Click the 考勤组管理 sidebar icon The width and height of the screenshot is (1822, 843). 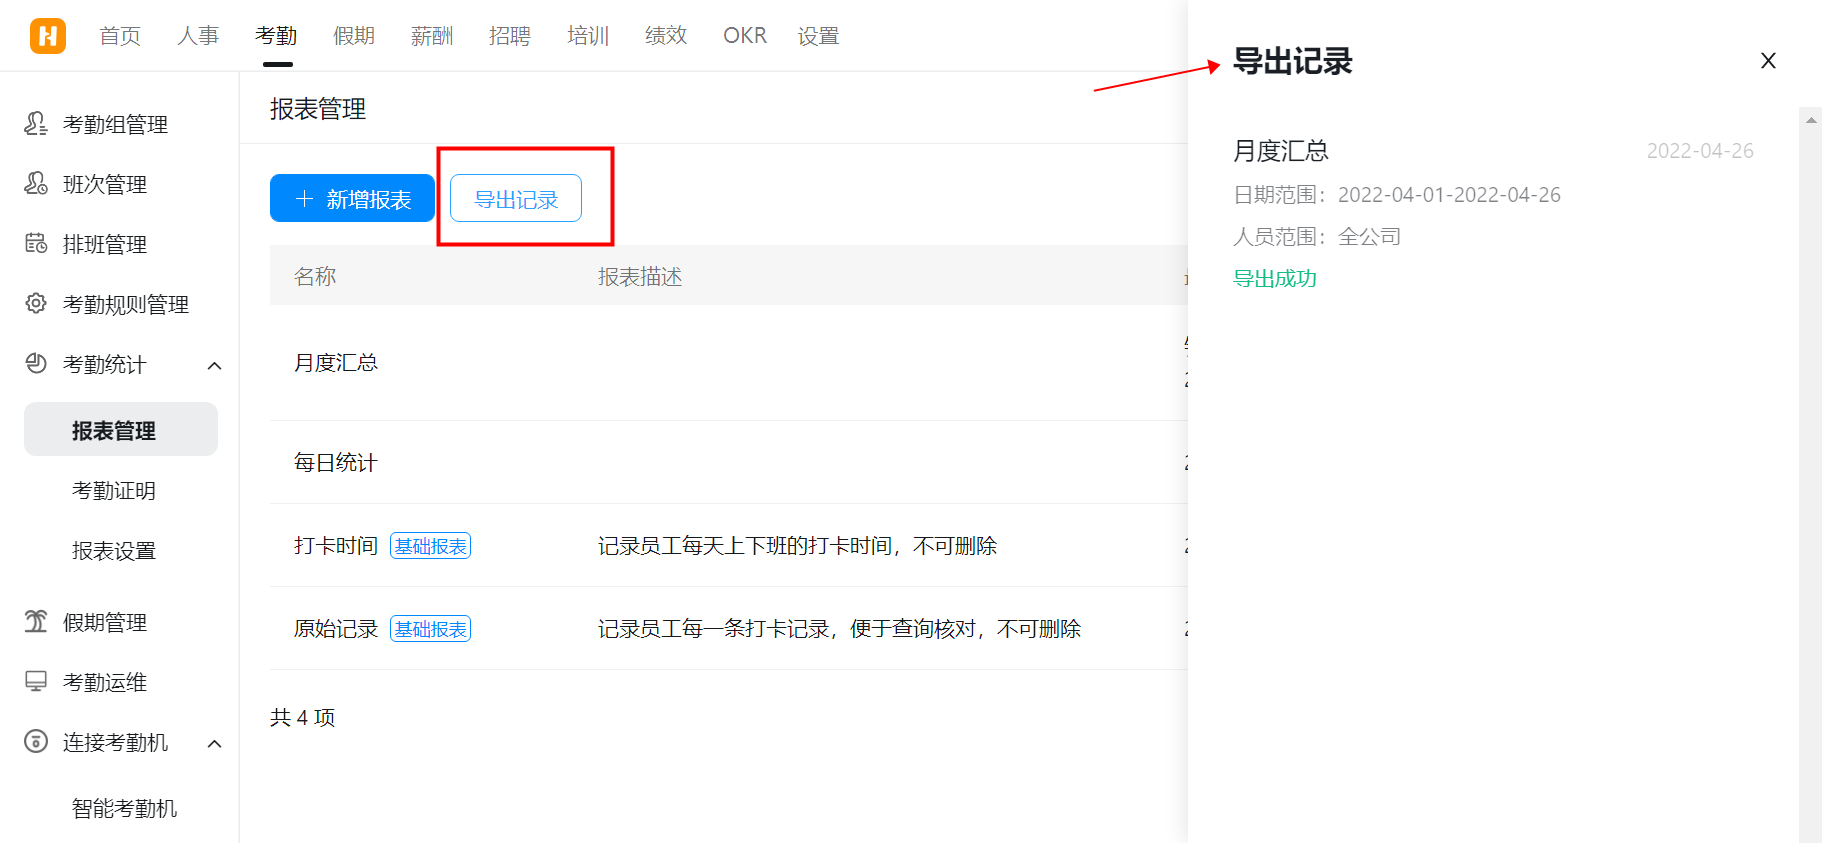point(36,124)
